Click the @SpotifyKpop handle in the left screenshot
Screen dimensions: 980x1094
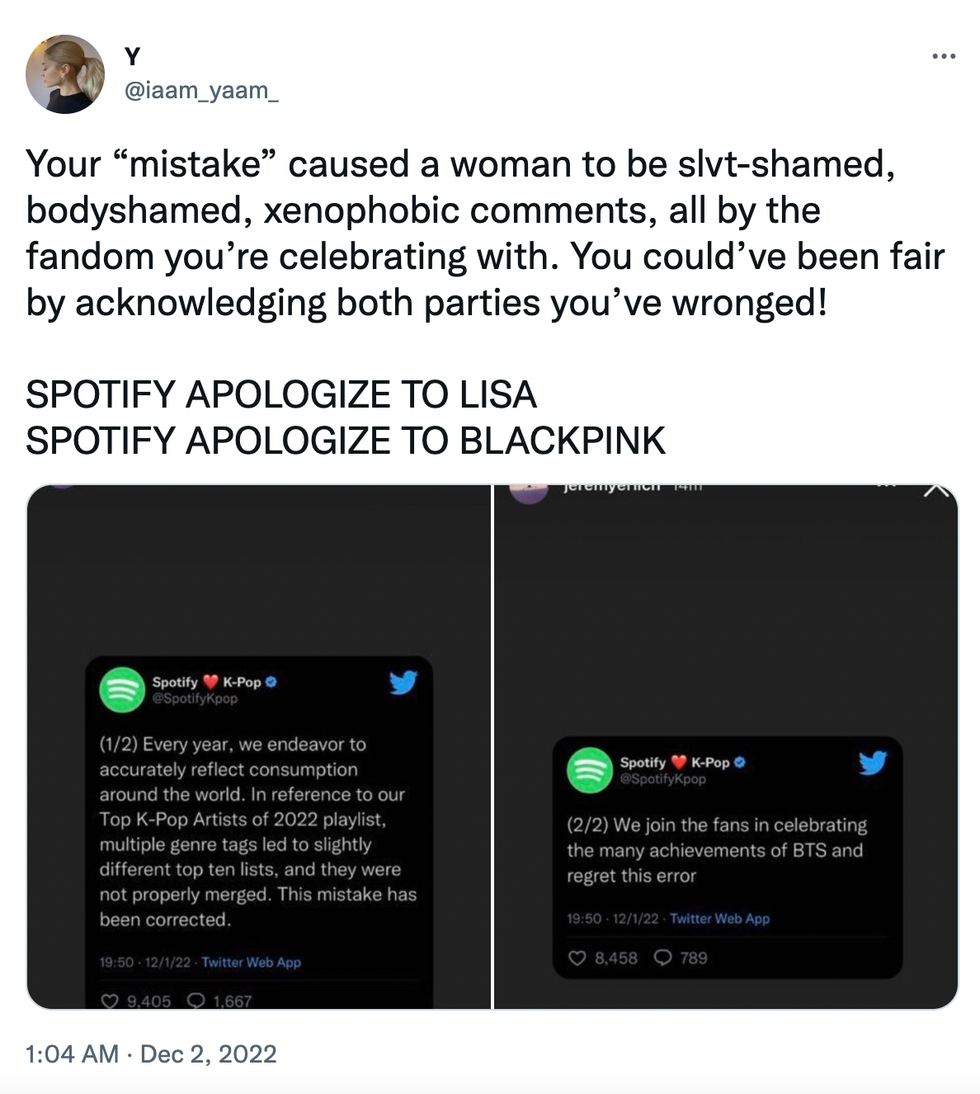[195, 699]
